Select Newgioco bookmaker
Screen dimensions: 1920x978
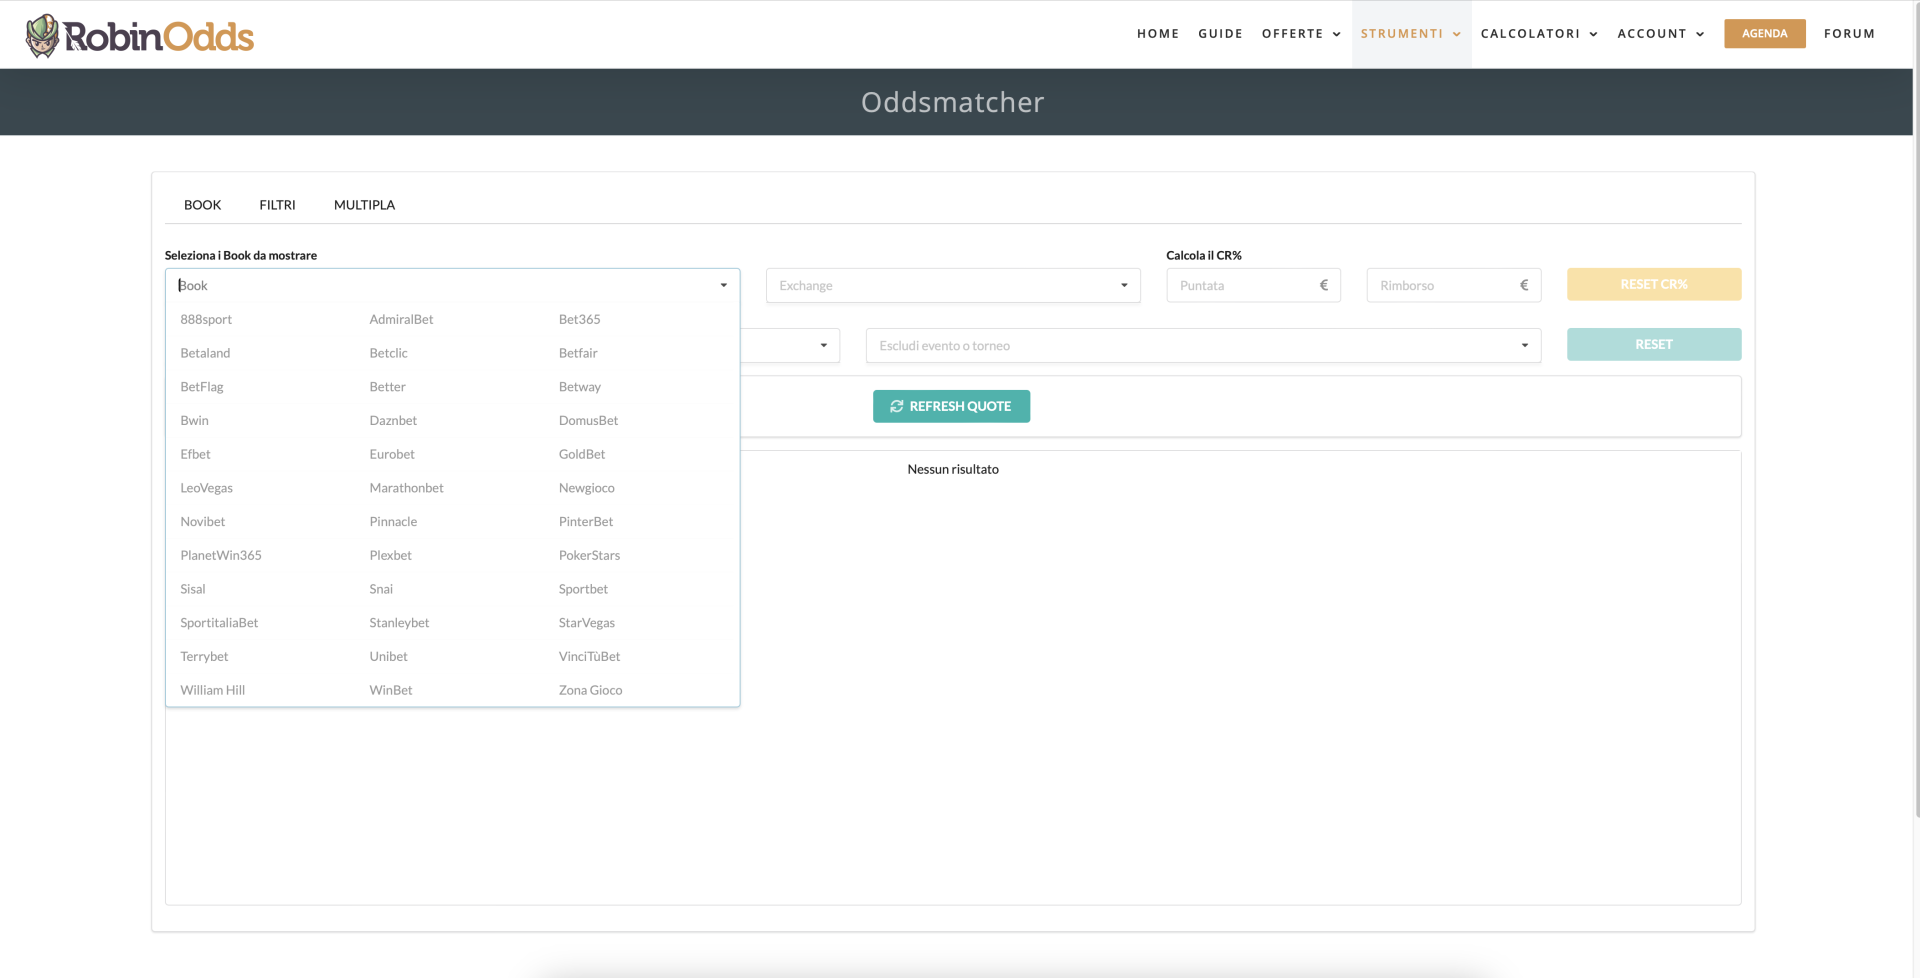click(586, 488)
